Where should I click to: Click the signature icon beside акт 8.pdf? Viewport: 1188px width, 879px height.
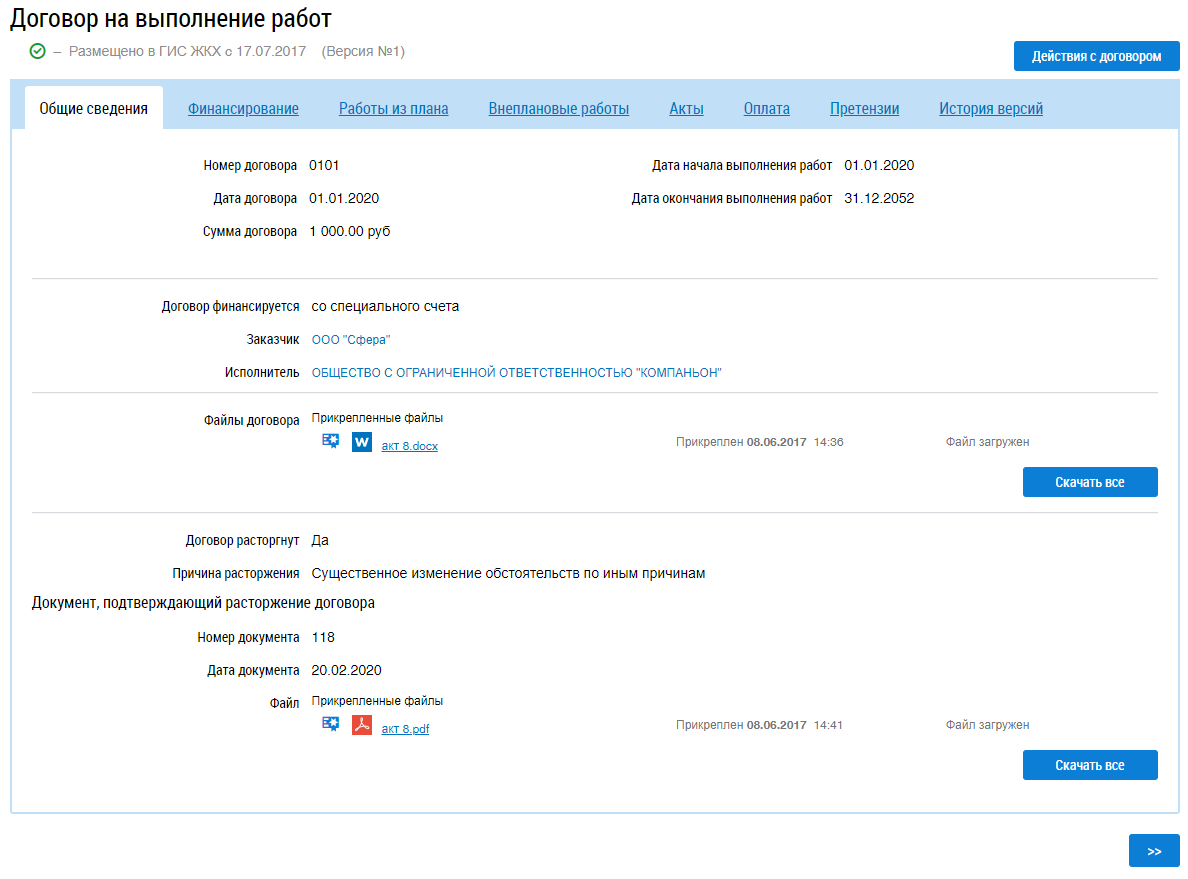click(x=330, y=725)
